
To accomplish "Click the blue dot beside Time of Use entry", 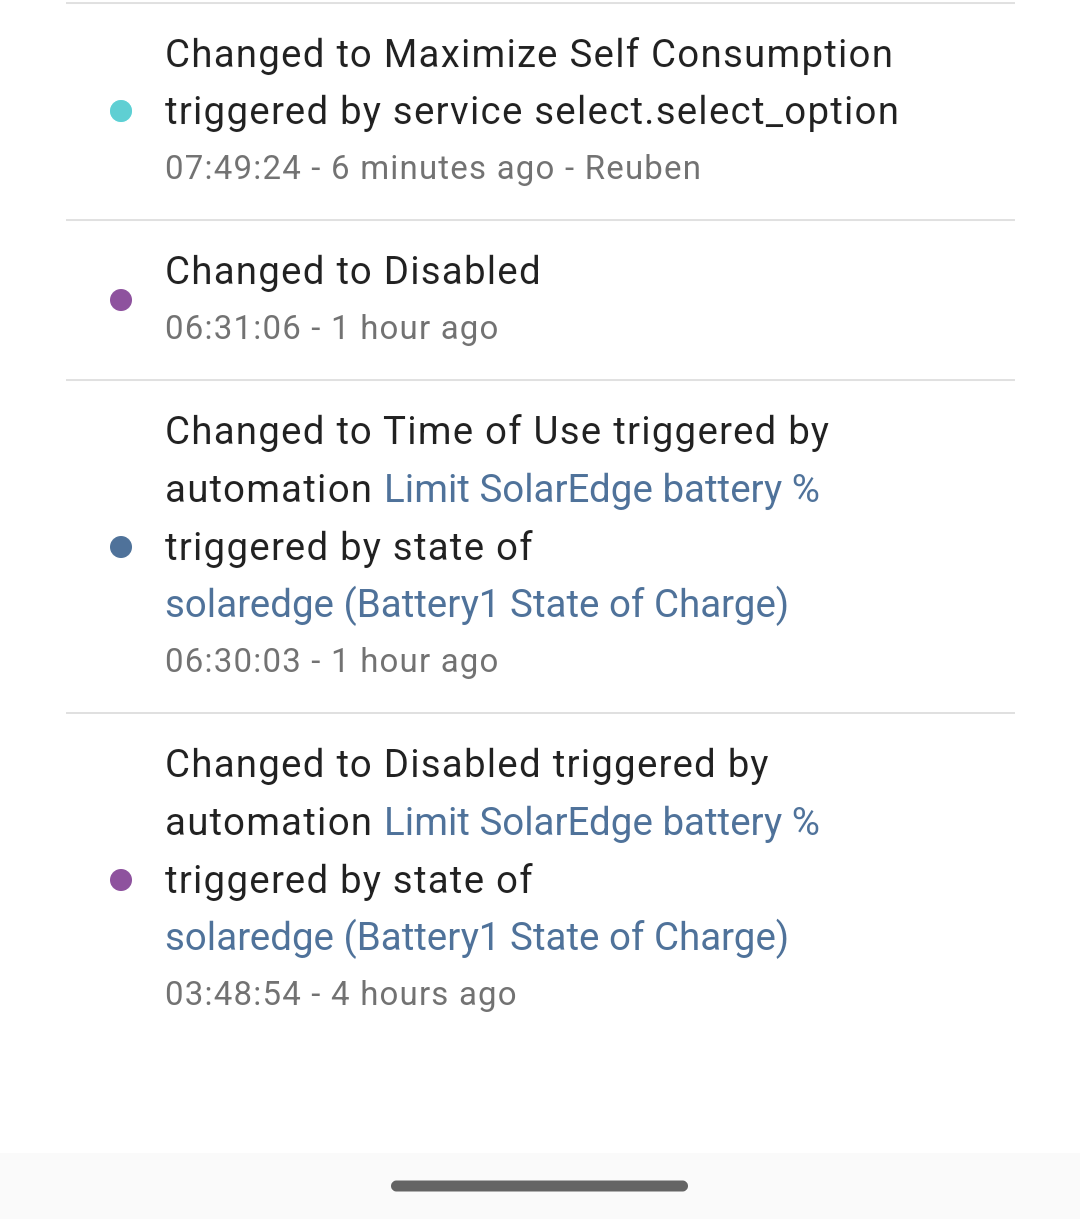I will [121, 547].
